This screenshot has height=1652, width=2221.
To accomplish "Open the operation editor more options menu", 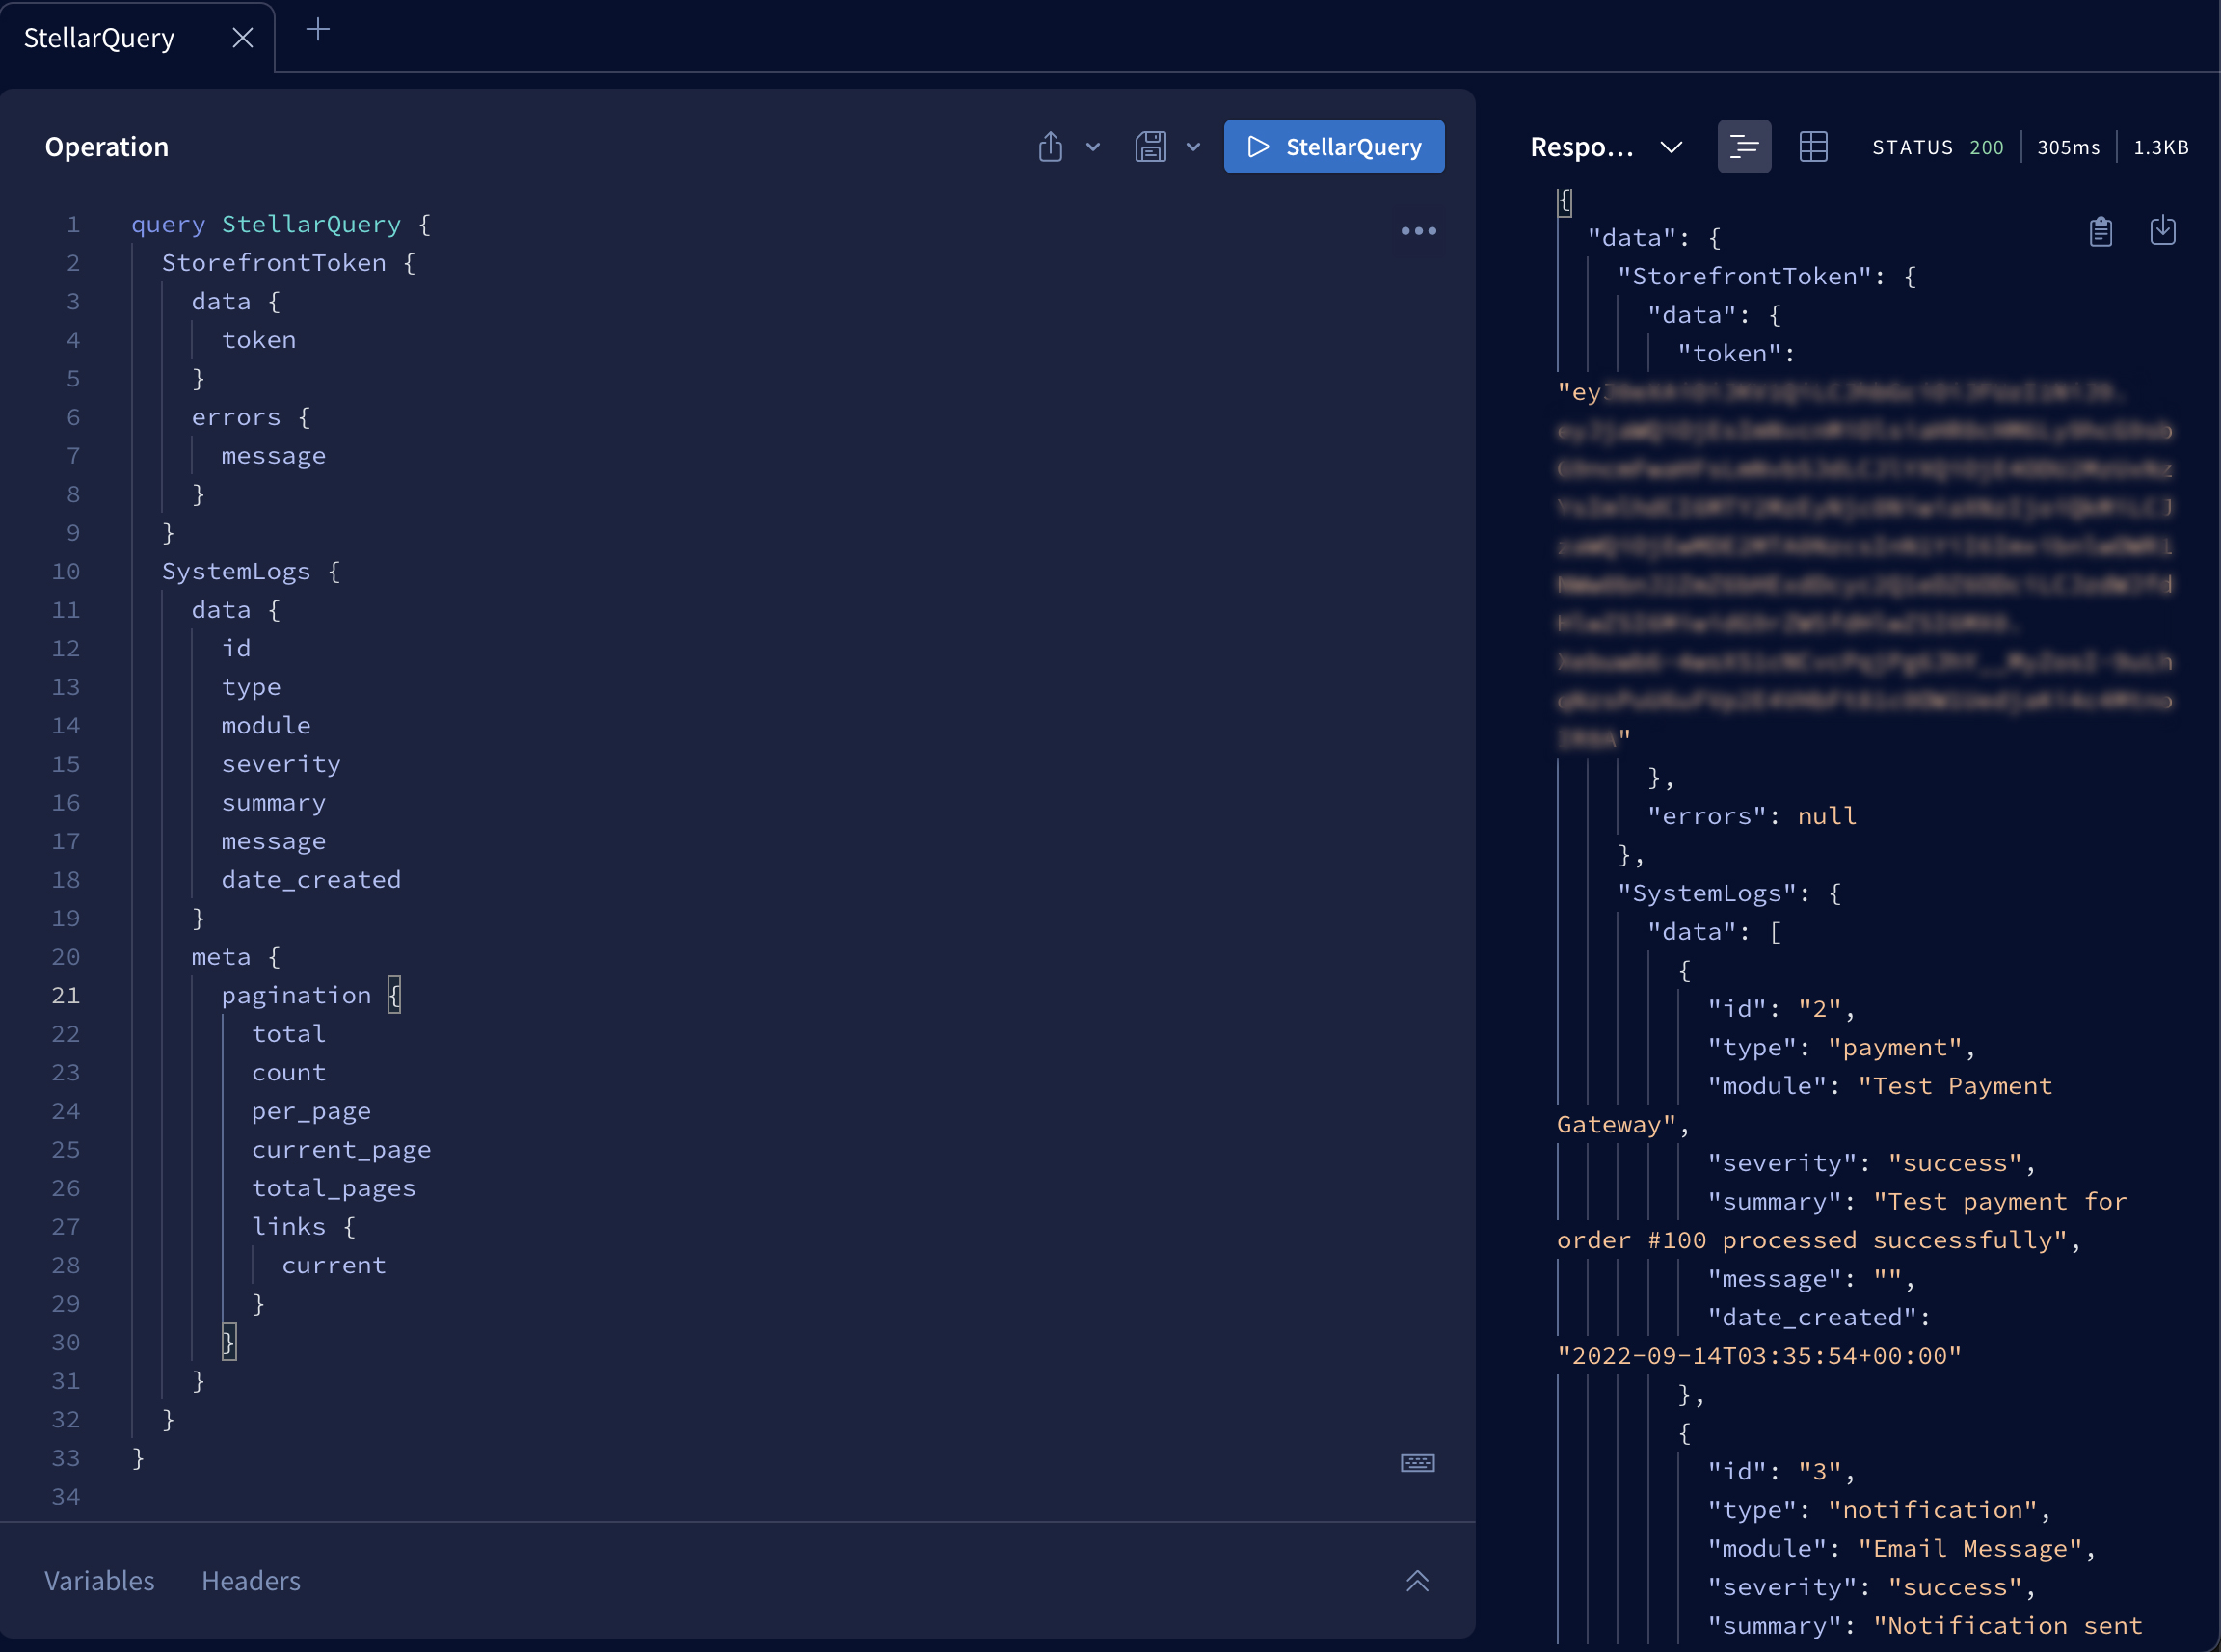I will [x=1417, y=231].
